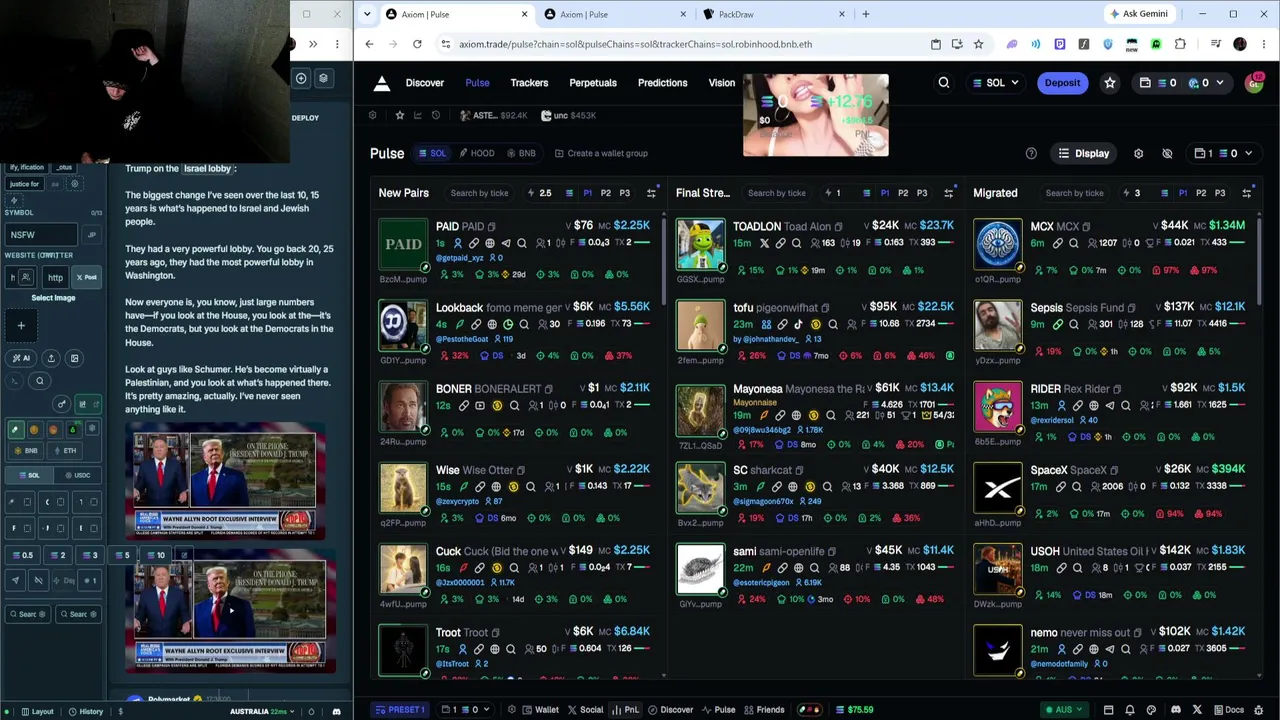Viewport: 1280px width, 720px height.
Task: Select P3 preset in Final Stretch column
Action: click(922, 193)
